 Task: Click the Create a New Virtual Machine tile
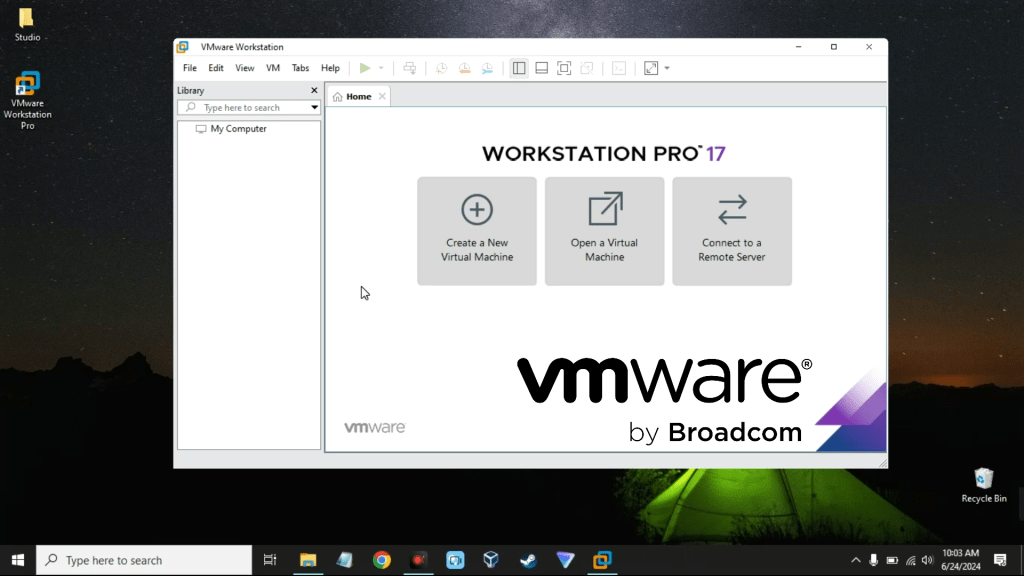click(477, 231)
